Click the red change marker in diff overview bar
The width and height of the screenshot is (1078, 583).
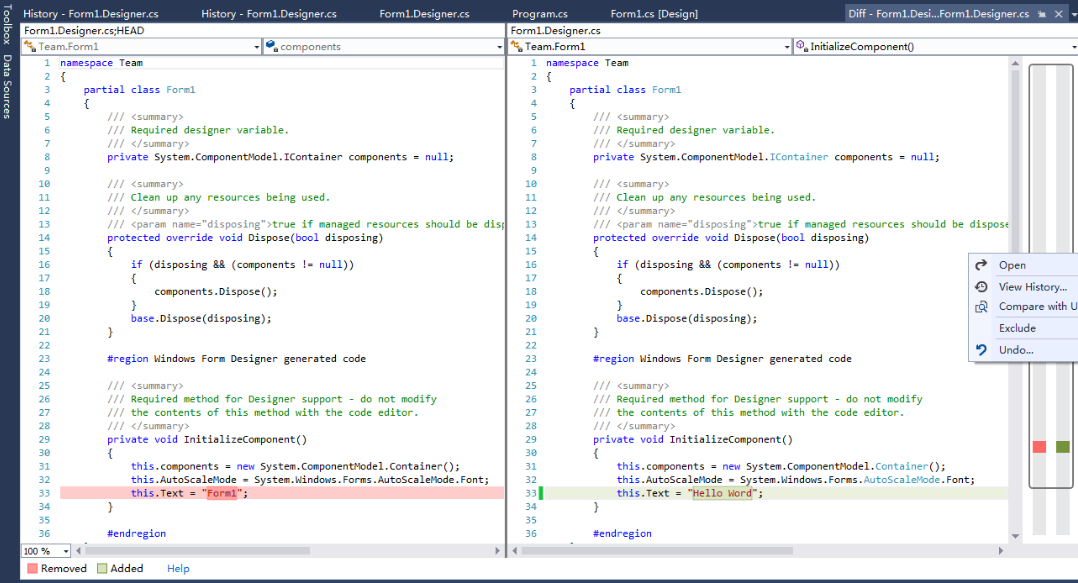[1038, 447]
